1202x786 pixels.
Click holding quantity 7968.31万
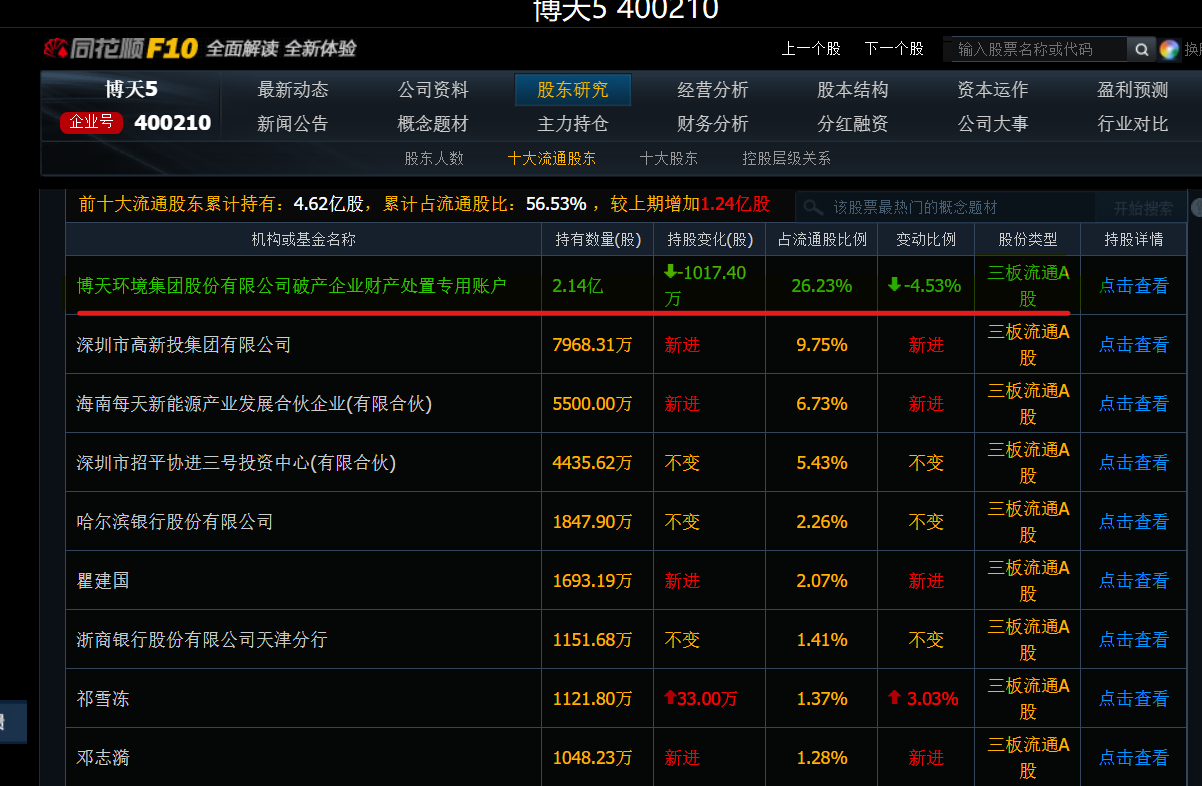pyautogui.click(x=593, y=345)
